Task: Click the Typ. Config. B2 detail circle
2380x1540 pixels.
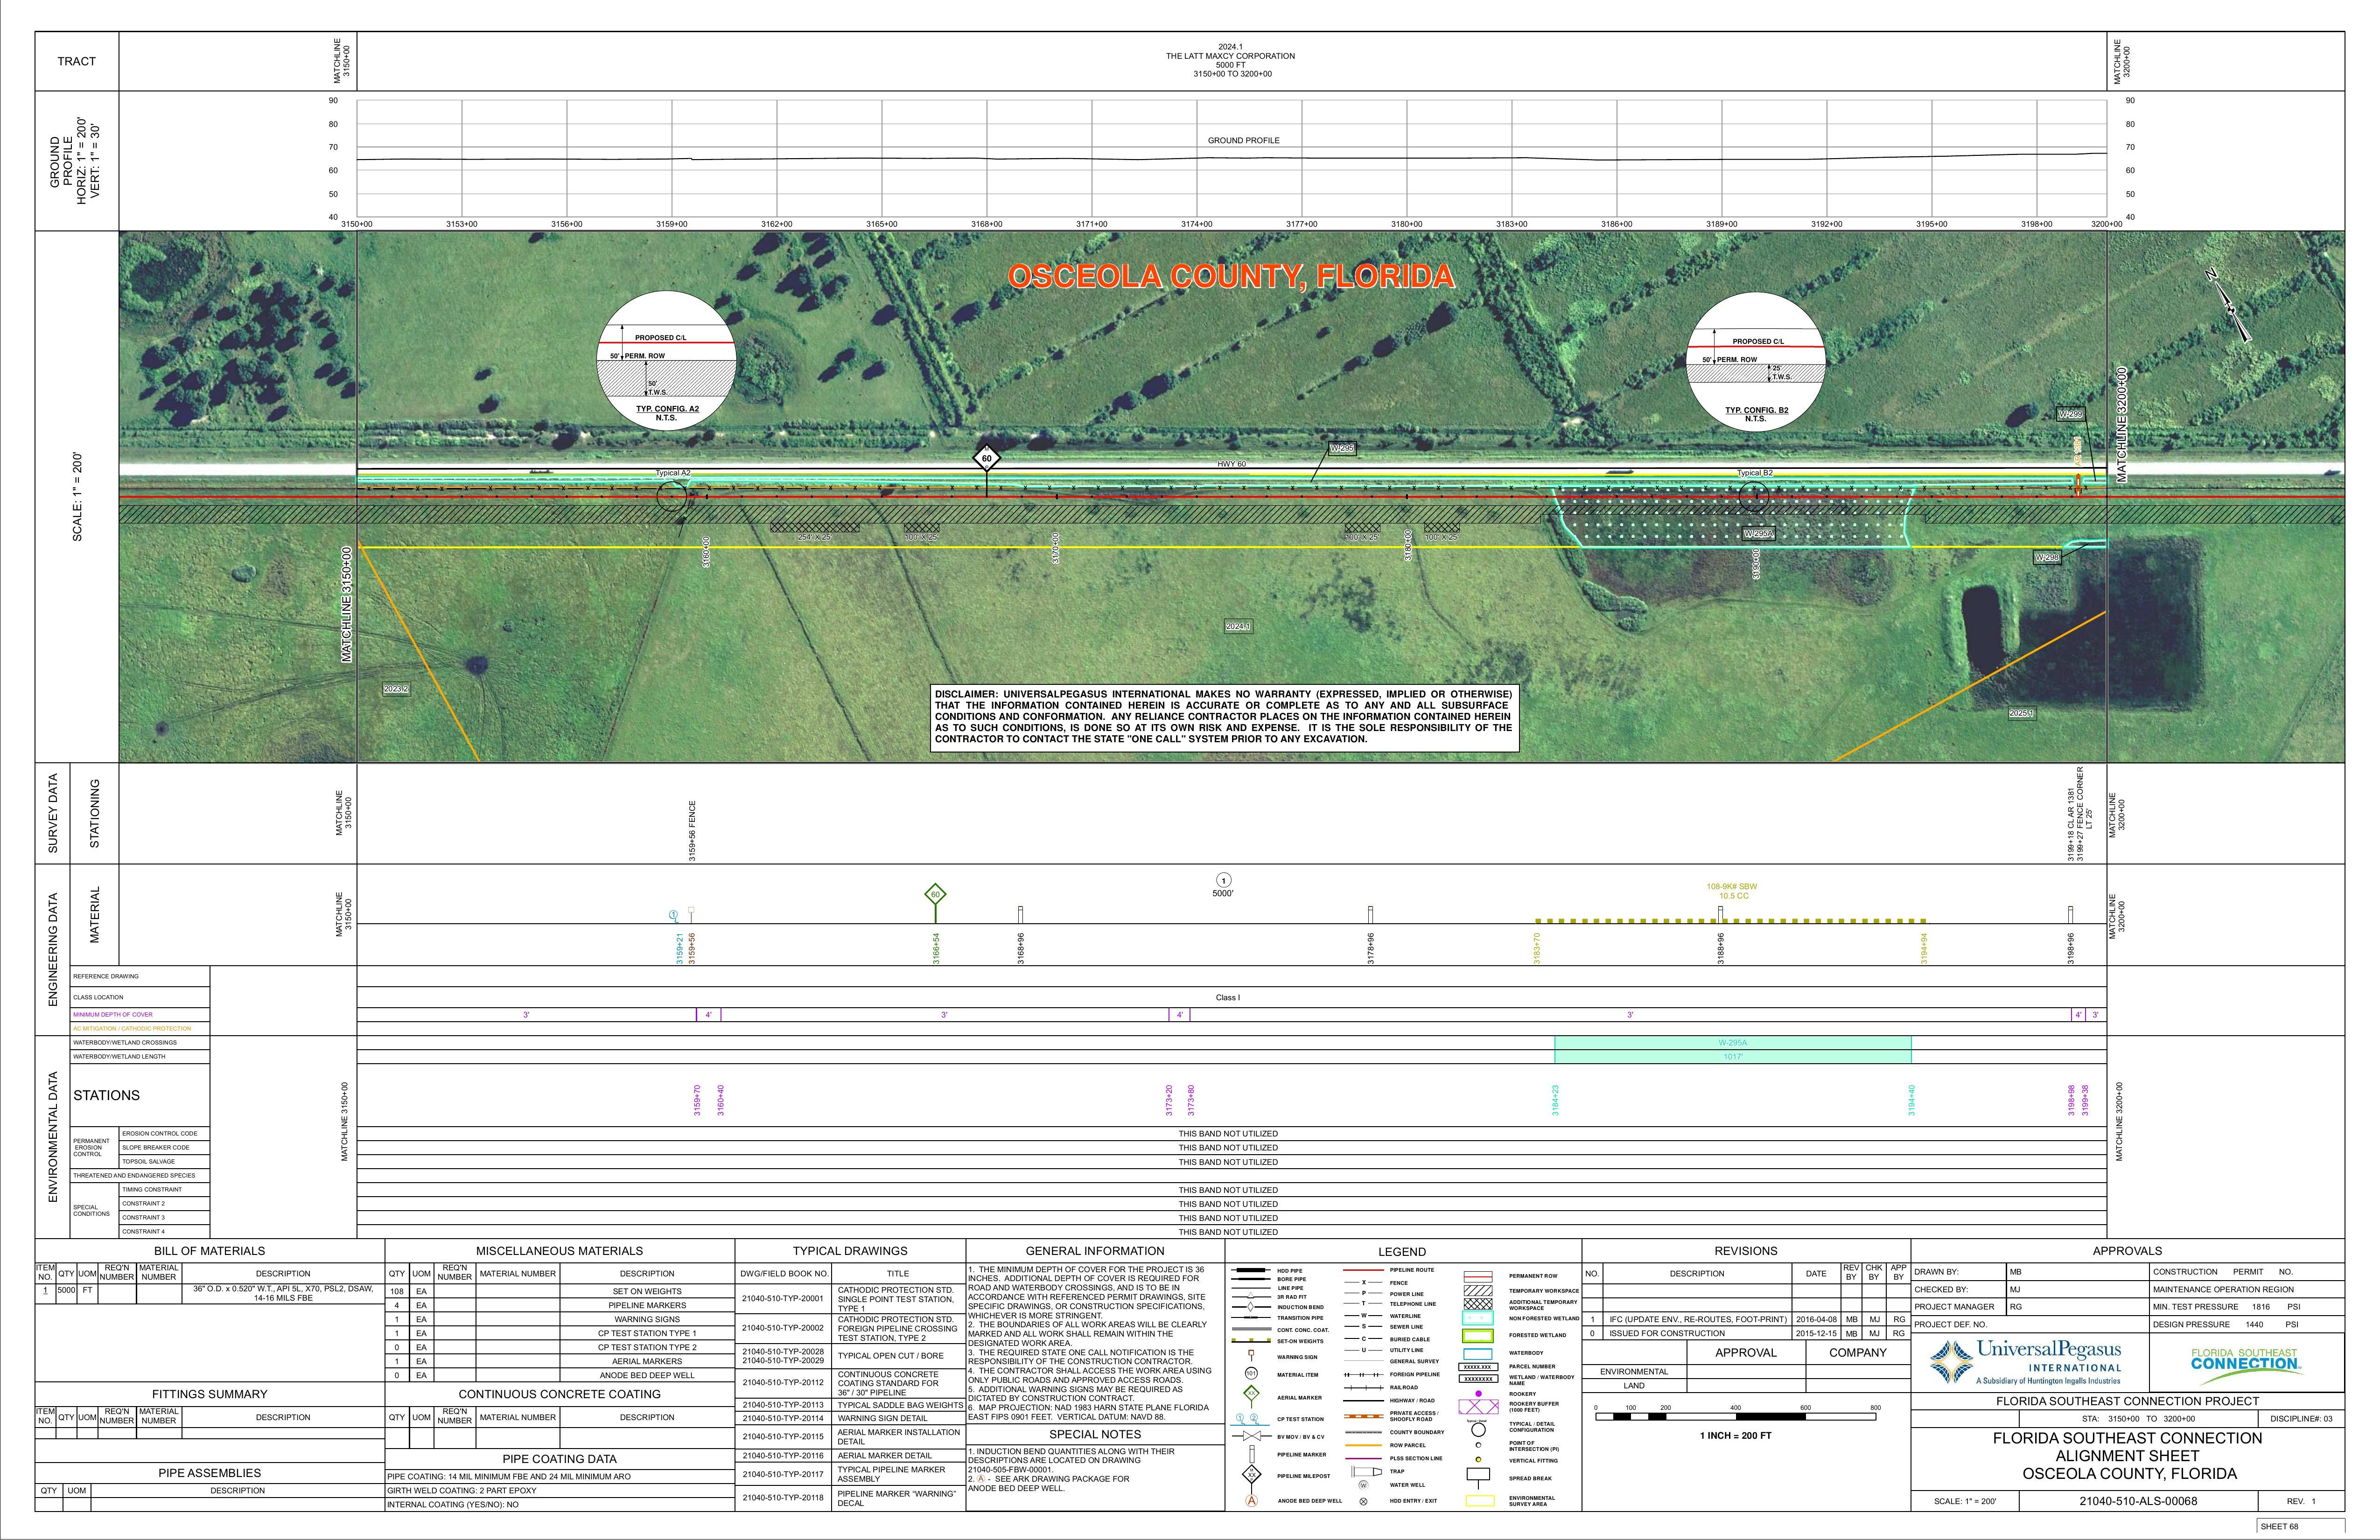Action: (1756, 363)
